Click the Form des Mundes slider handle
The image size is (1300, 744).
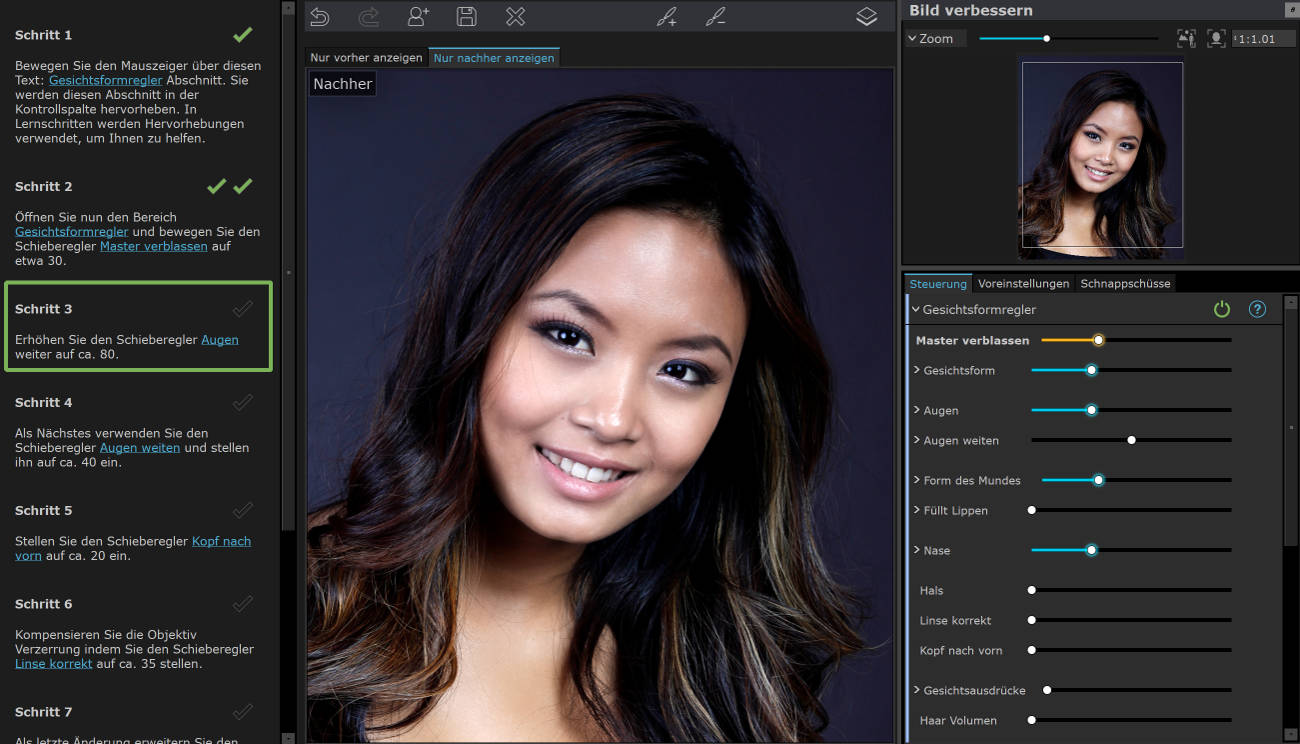click(x=1098, y=480)
